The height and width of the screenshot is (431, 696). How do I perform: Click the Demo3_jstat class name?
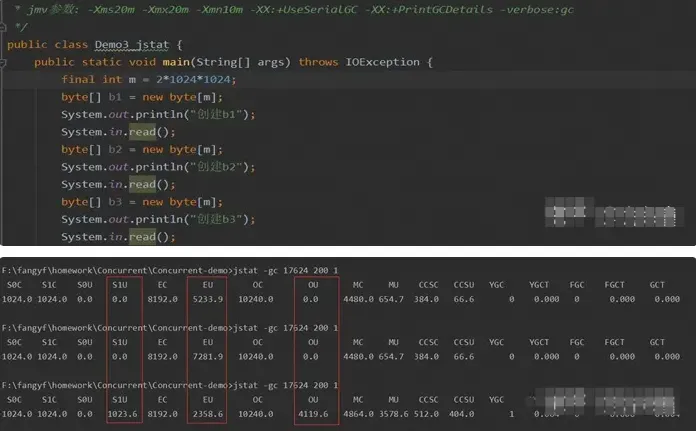pos(132,45)
